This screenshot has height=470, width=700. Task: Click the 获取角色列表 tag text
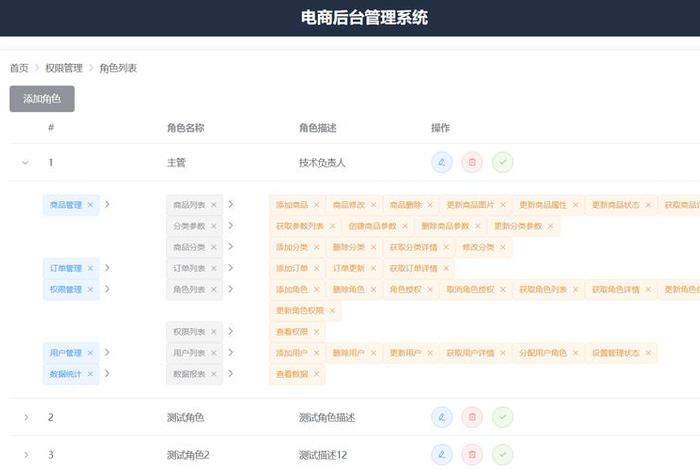coord(543,290)
